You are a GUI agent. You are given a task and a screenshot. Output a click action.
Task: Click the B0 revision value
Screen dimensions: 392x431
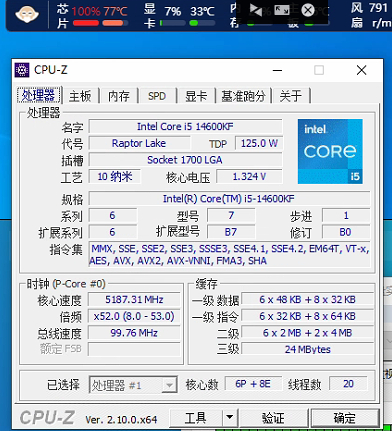[x=345, y=232]
